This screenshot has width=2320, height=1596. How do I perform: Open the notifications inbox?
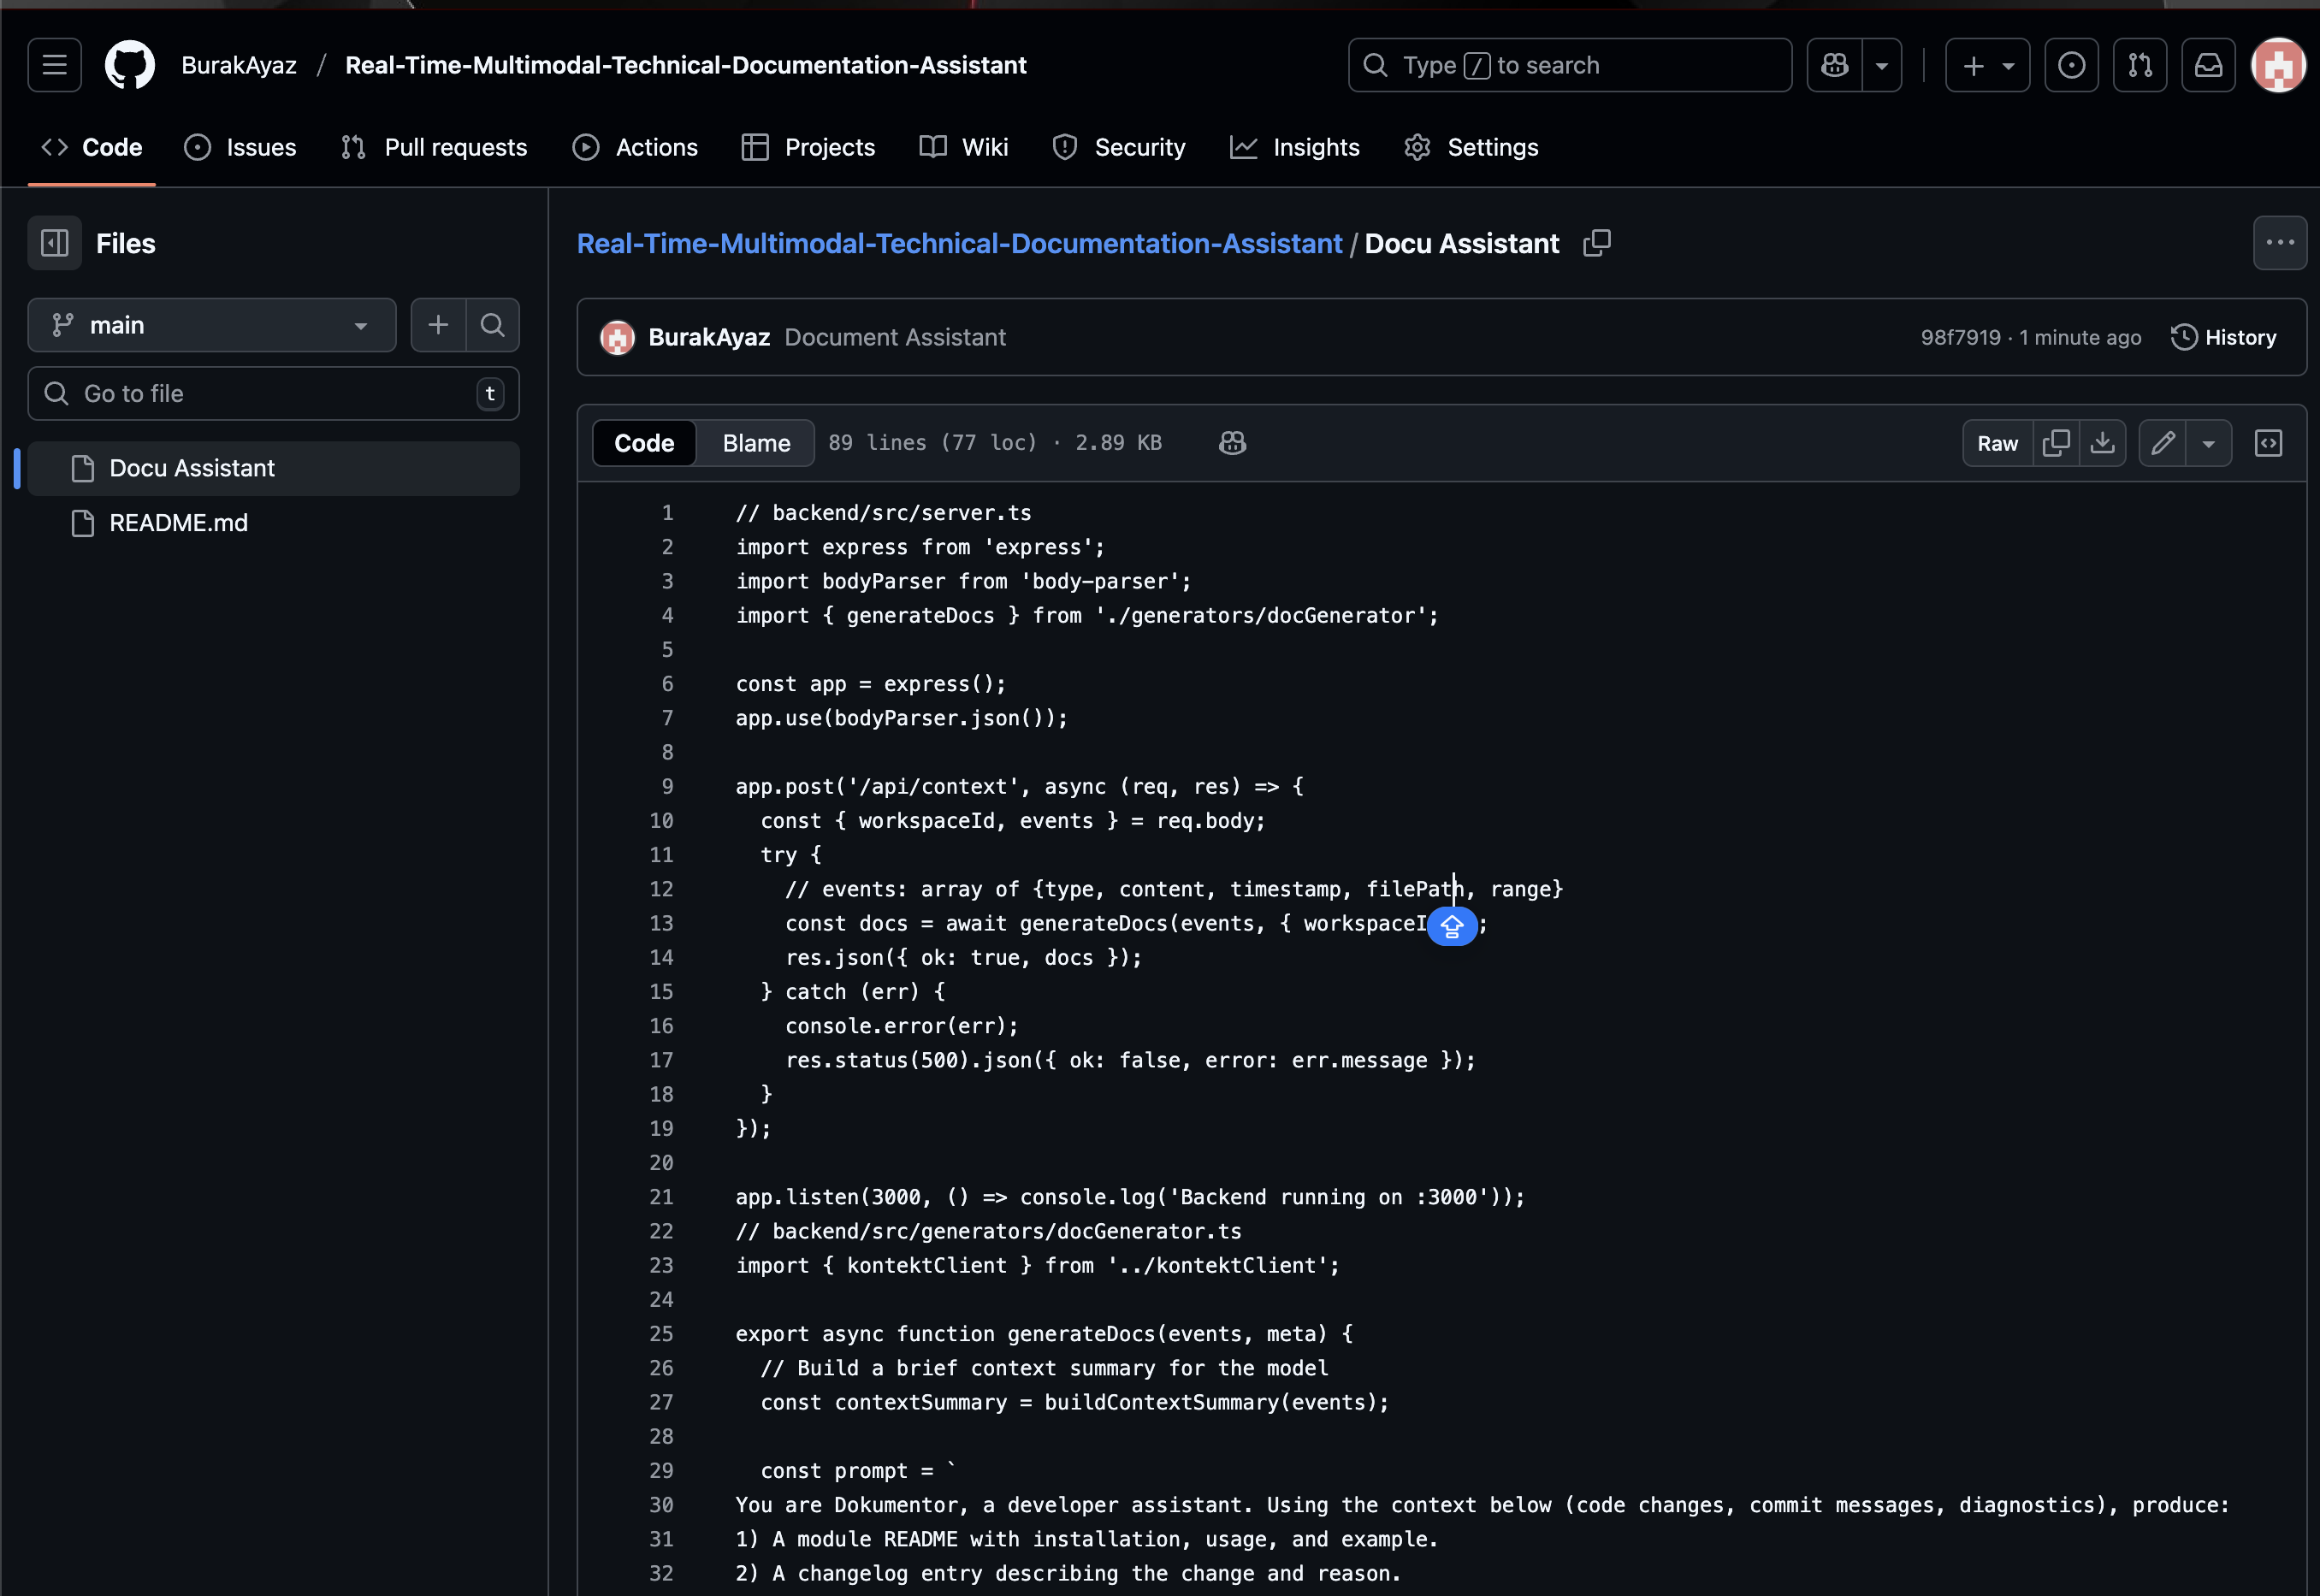[2208, 65]
